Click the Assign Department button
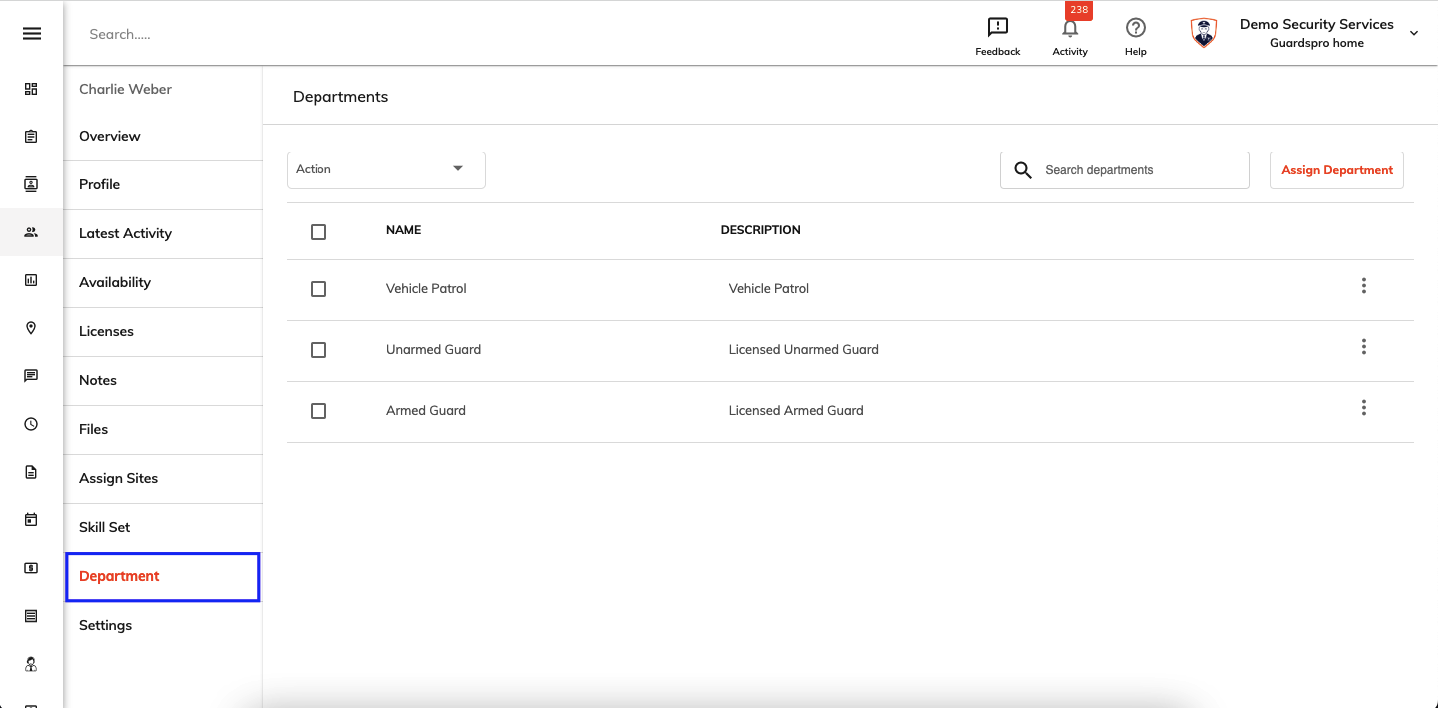1438x708 pixels. tap(1337, 170)
